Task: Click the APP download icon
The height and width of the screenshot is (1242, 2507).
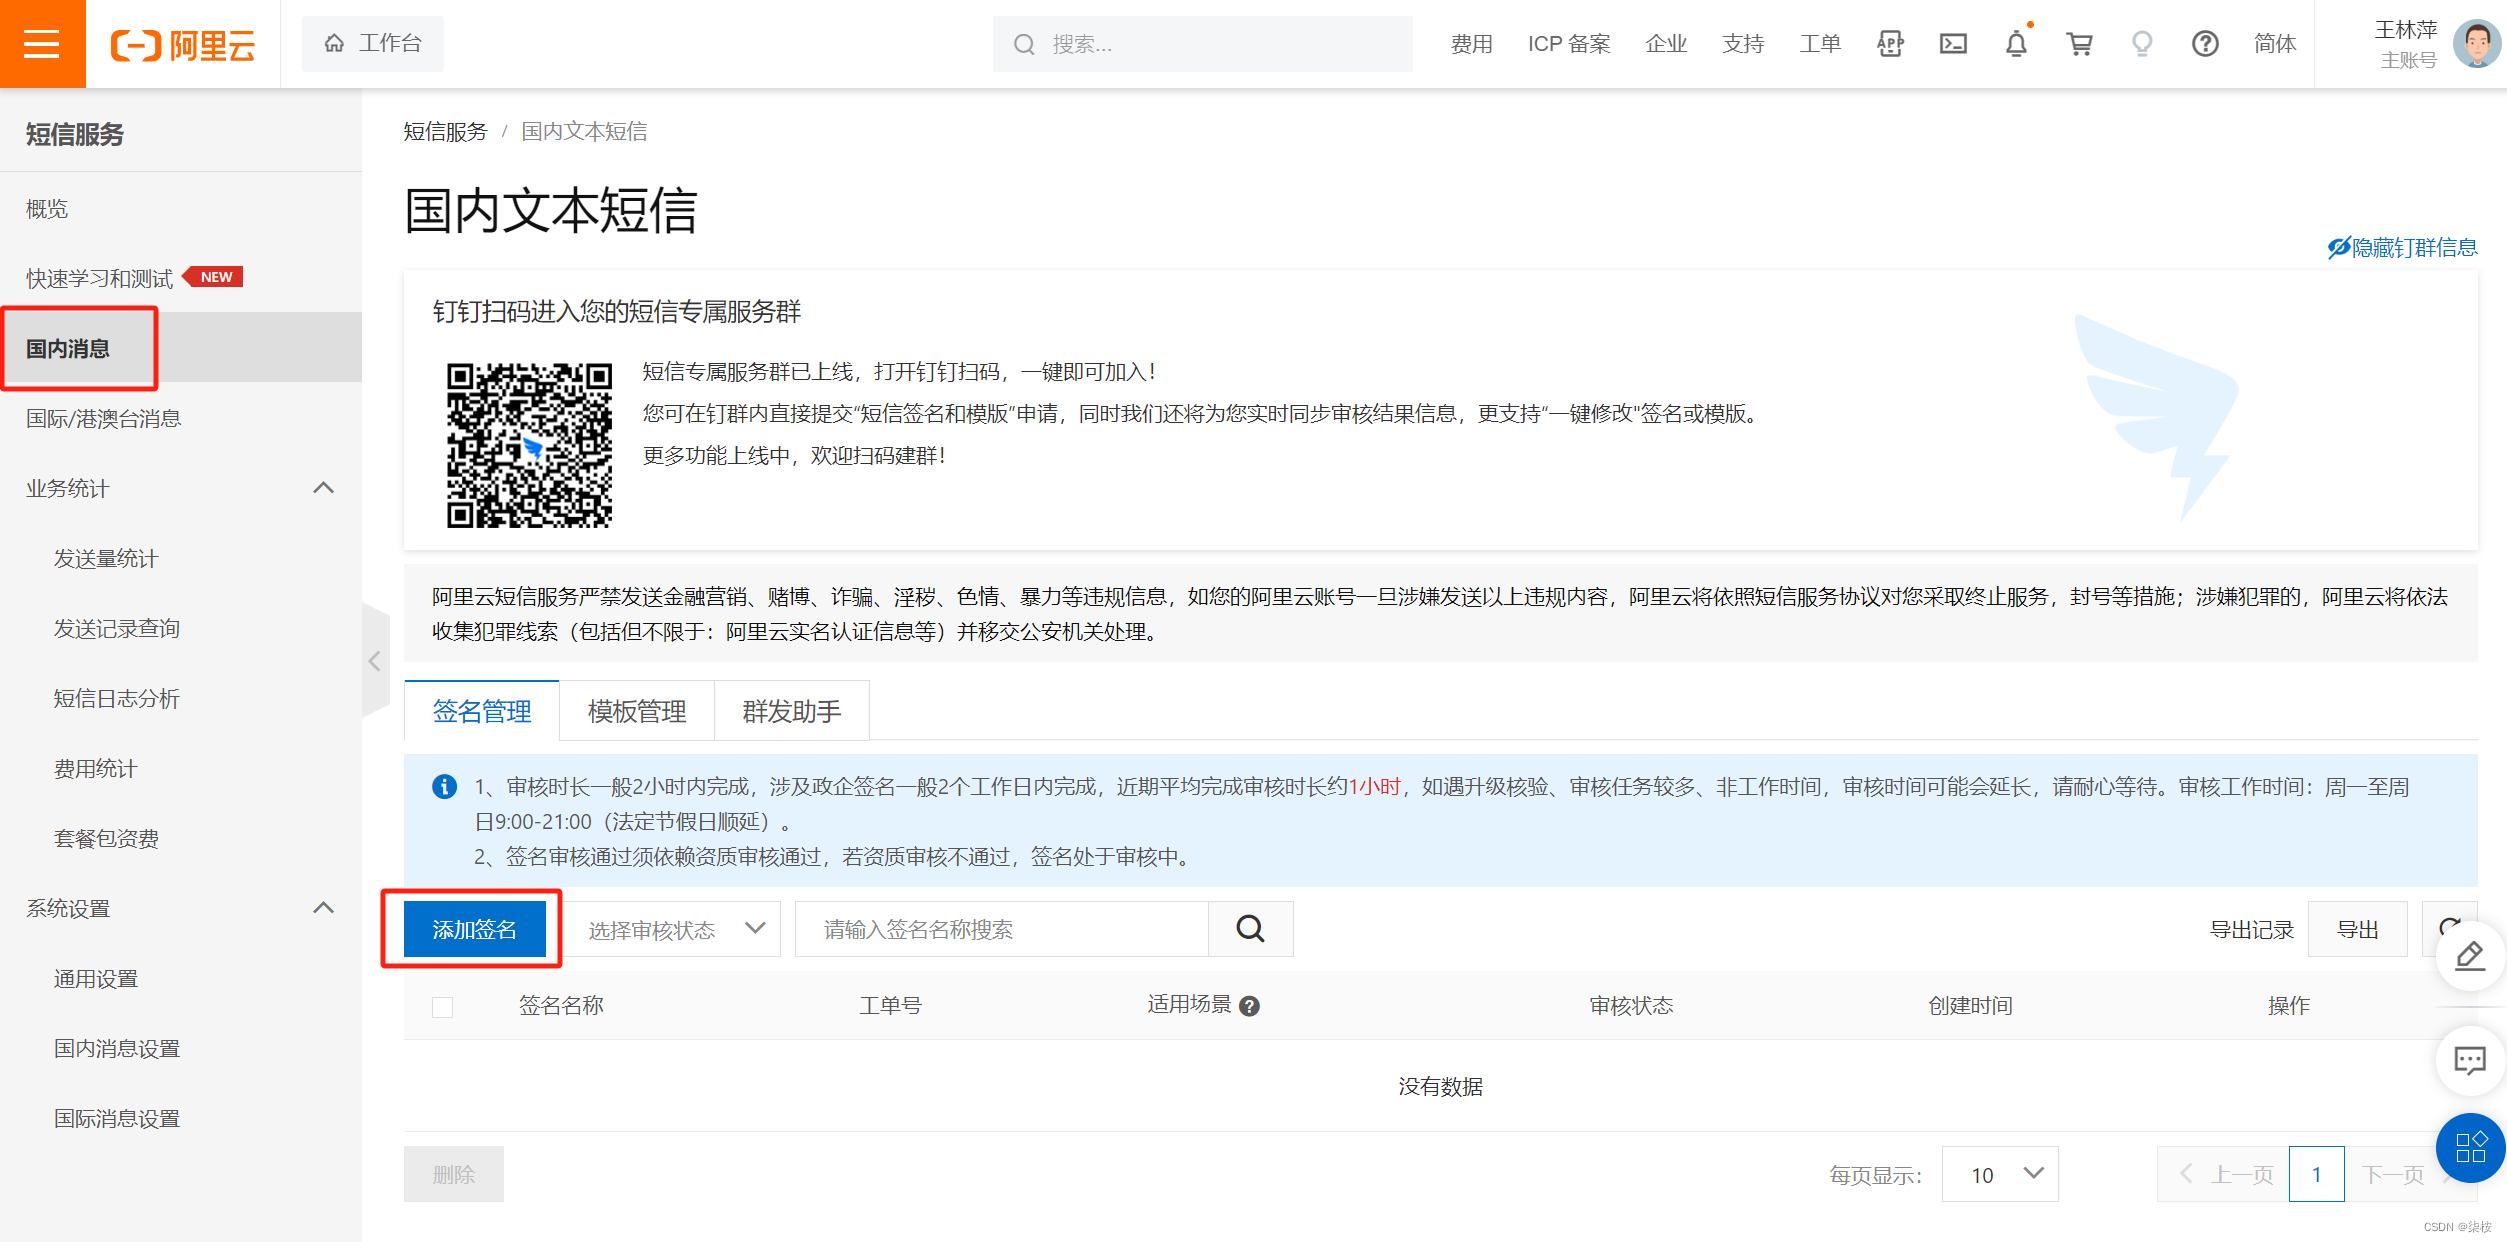Action: point(1890,44)
